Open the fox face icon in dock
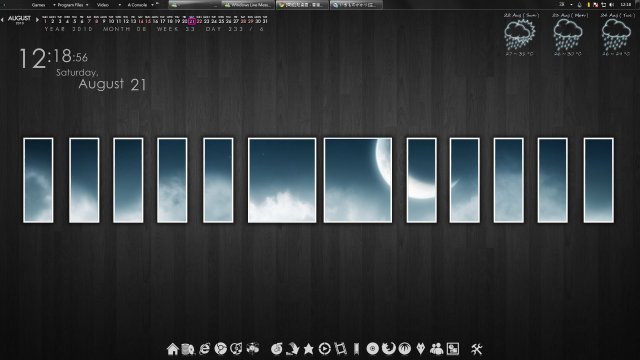 click(x=421, y=349)
